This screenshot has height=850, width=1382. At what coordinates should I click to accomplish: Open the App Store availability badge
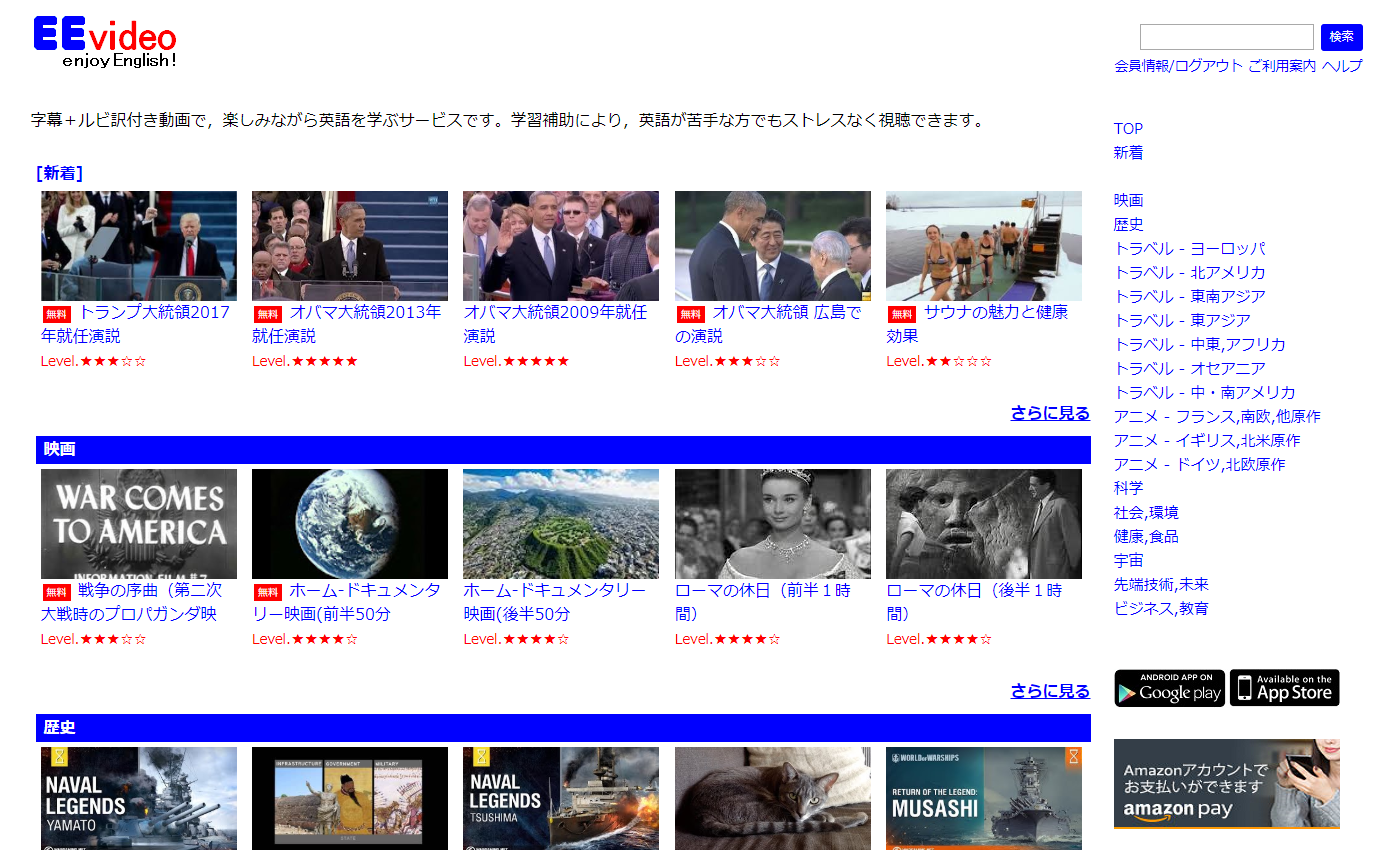coord(1284,688)
